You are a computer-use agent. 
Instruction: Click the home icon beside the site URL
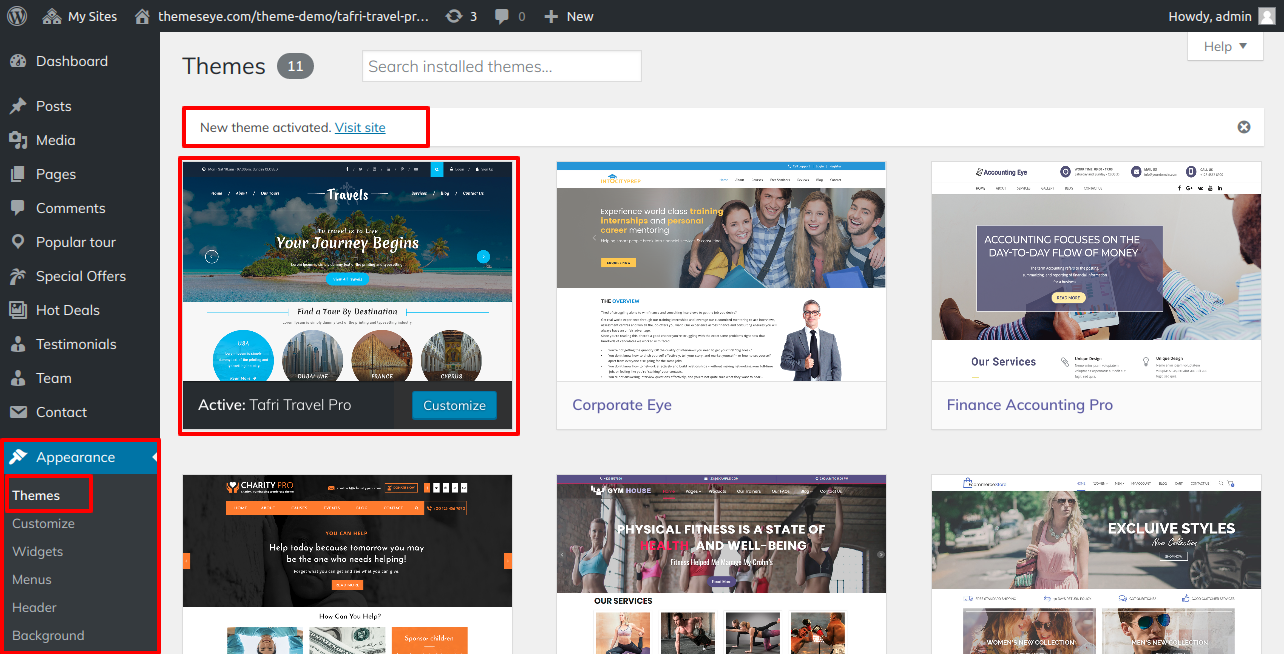click(x=143, y=16)
